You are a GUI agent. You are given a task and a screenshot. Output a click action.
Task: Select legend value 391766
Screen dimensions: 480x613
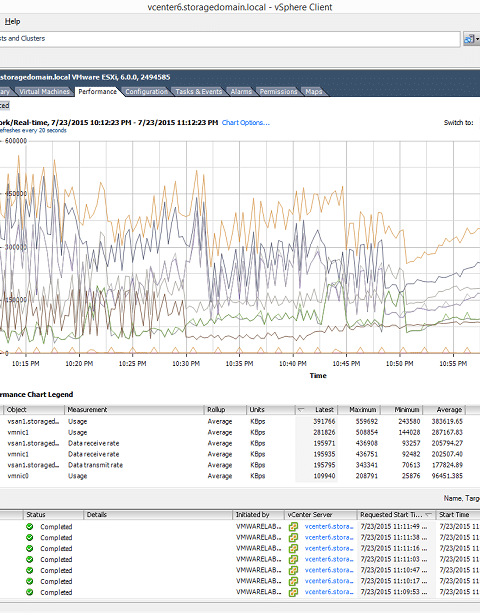(324, 421)
